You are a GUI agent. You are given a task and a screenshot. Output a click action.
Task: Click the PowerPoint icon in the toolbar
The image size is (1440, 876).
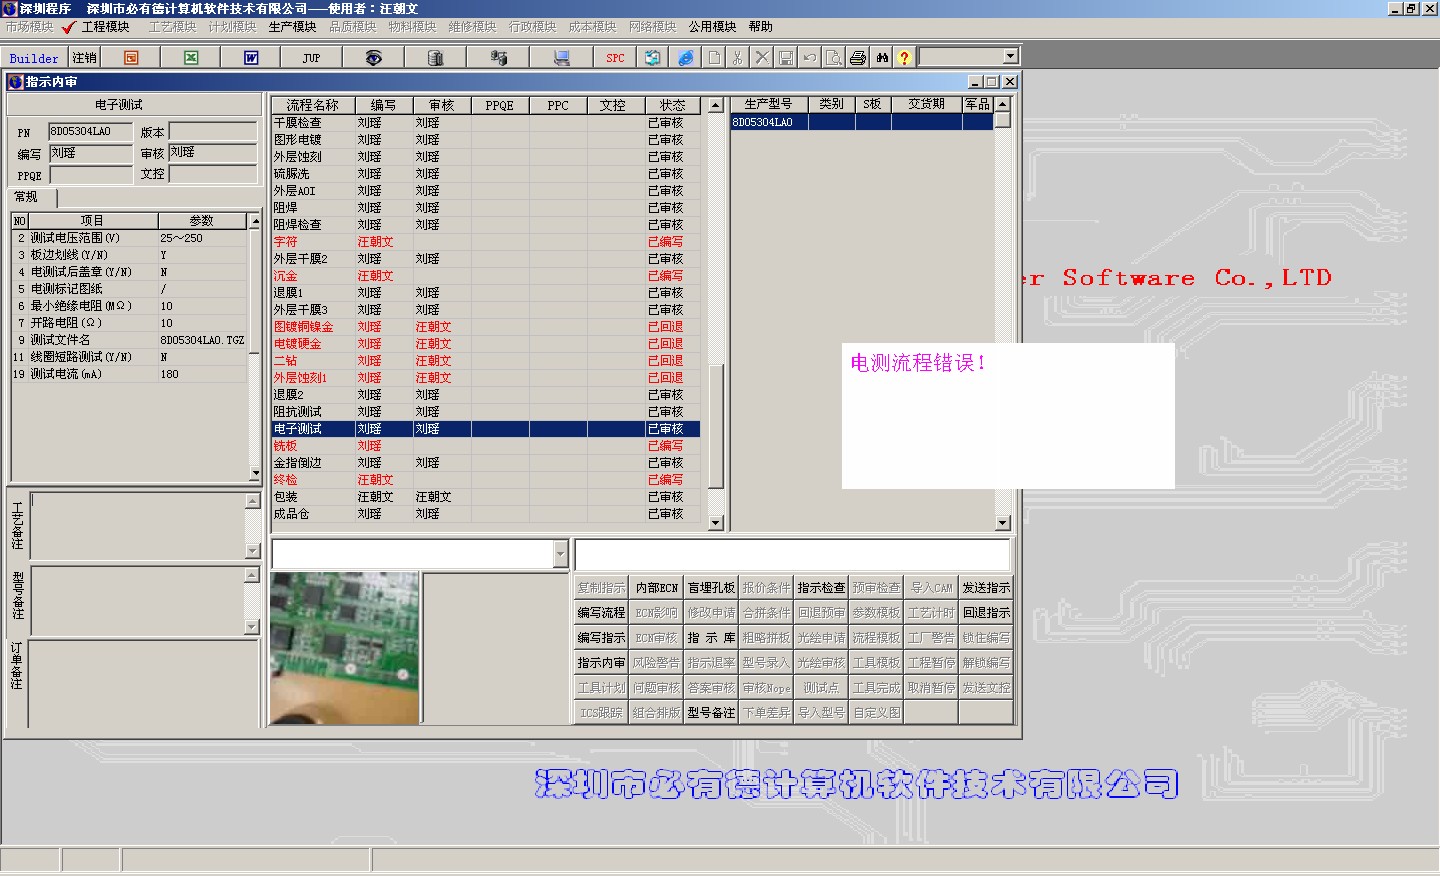click(x=131, y=58)
